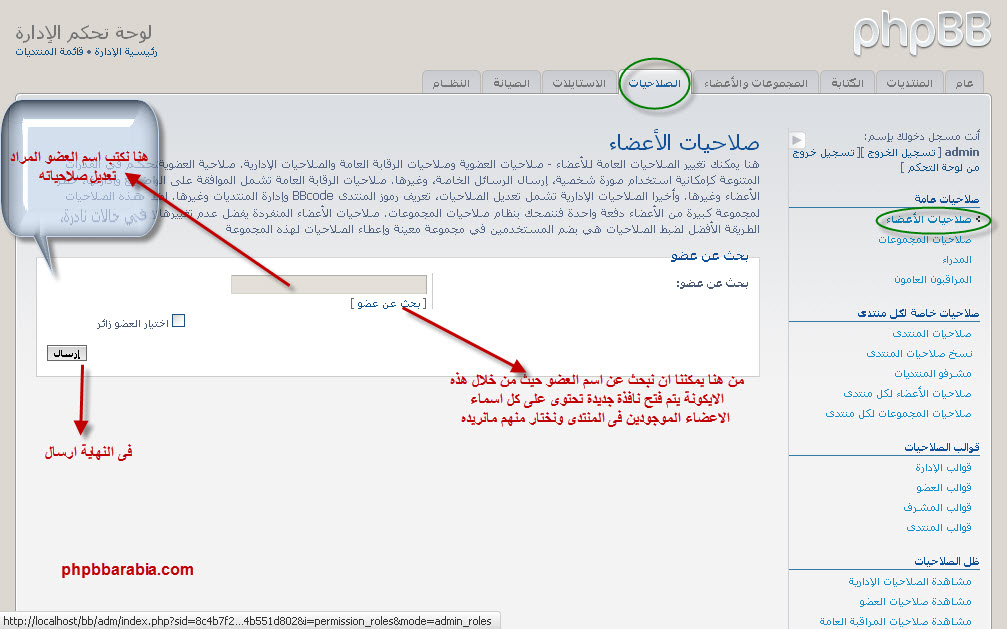Open 'مشاهدة صلاحيات العضو' sidebar link
This screenshot has width=1007, height=629.
tap(915, 601)
